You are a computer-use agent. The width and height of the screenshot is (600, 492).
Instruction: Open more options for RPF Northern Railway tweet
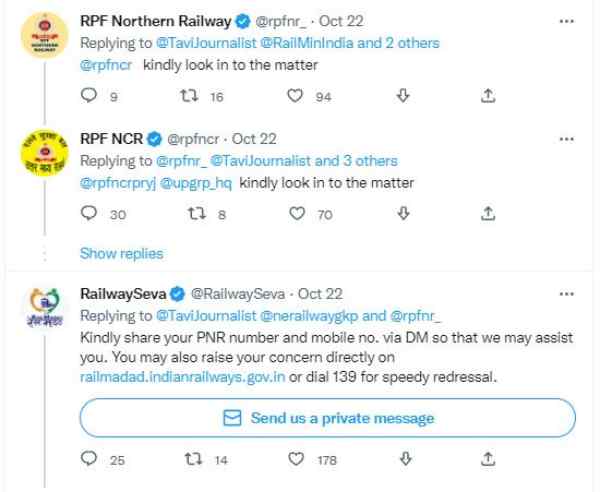(568, 18)
